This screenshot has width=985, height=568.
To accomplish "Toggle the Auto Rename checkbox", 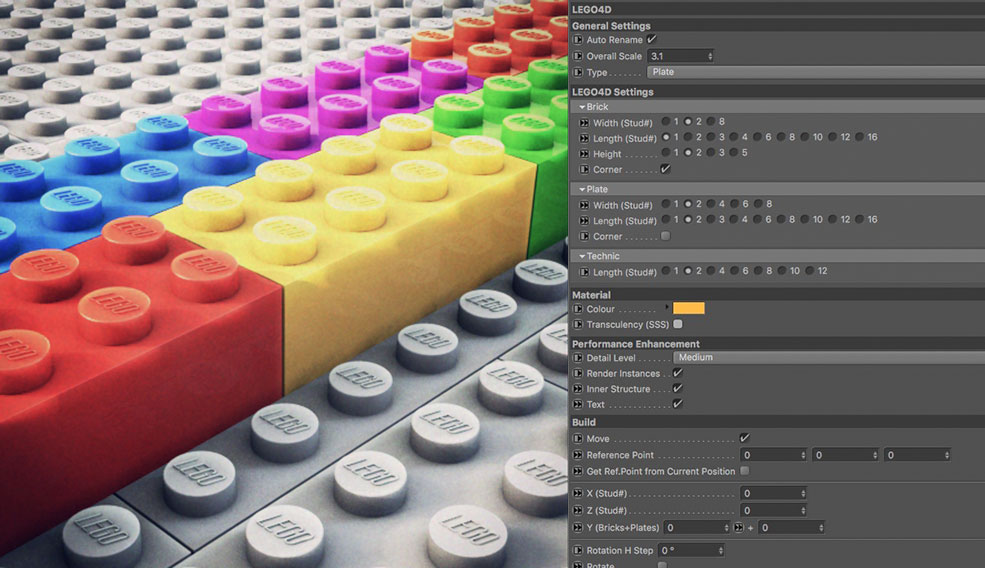I will tap(652, 39).
